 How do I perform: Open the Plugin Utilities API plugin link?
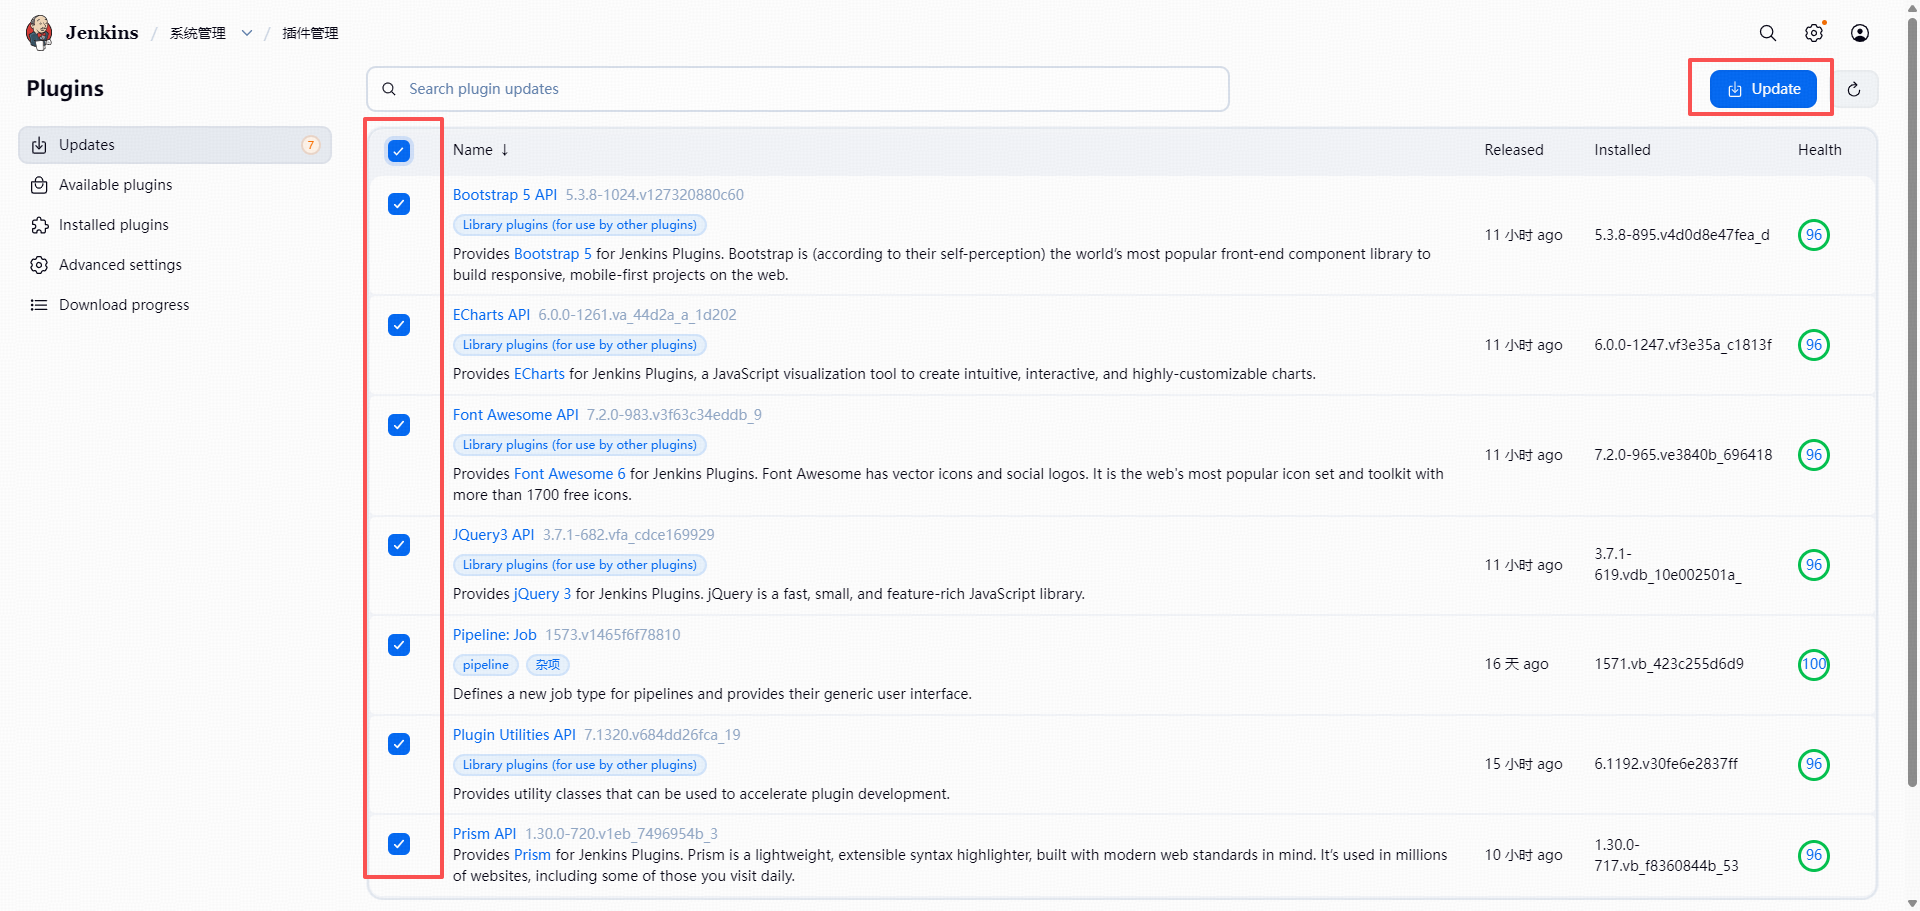514,735
